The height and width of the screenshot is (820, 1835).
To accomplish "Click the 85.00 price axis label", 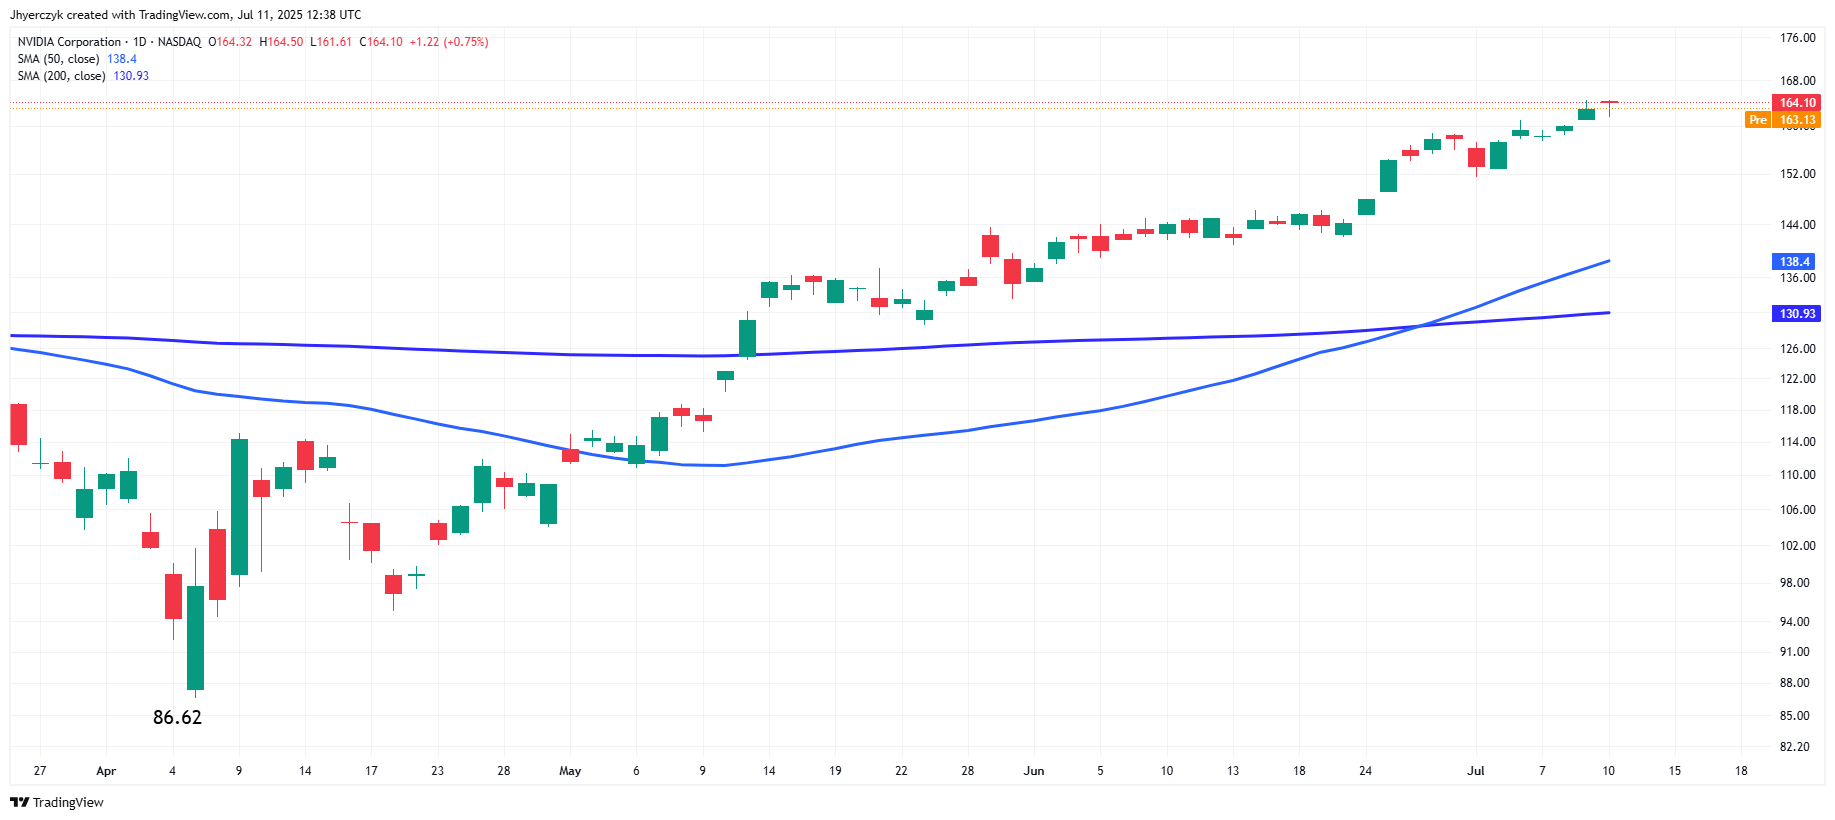I will (1794, 716).
